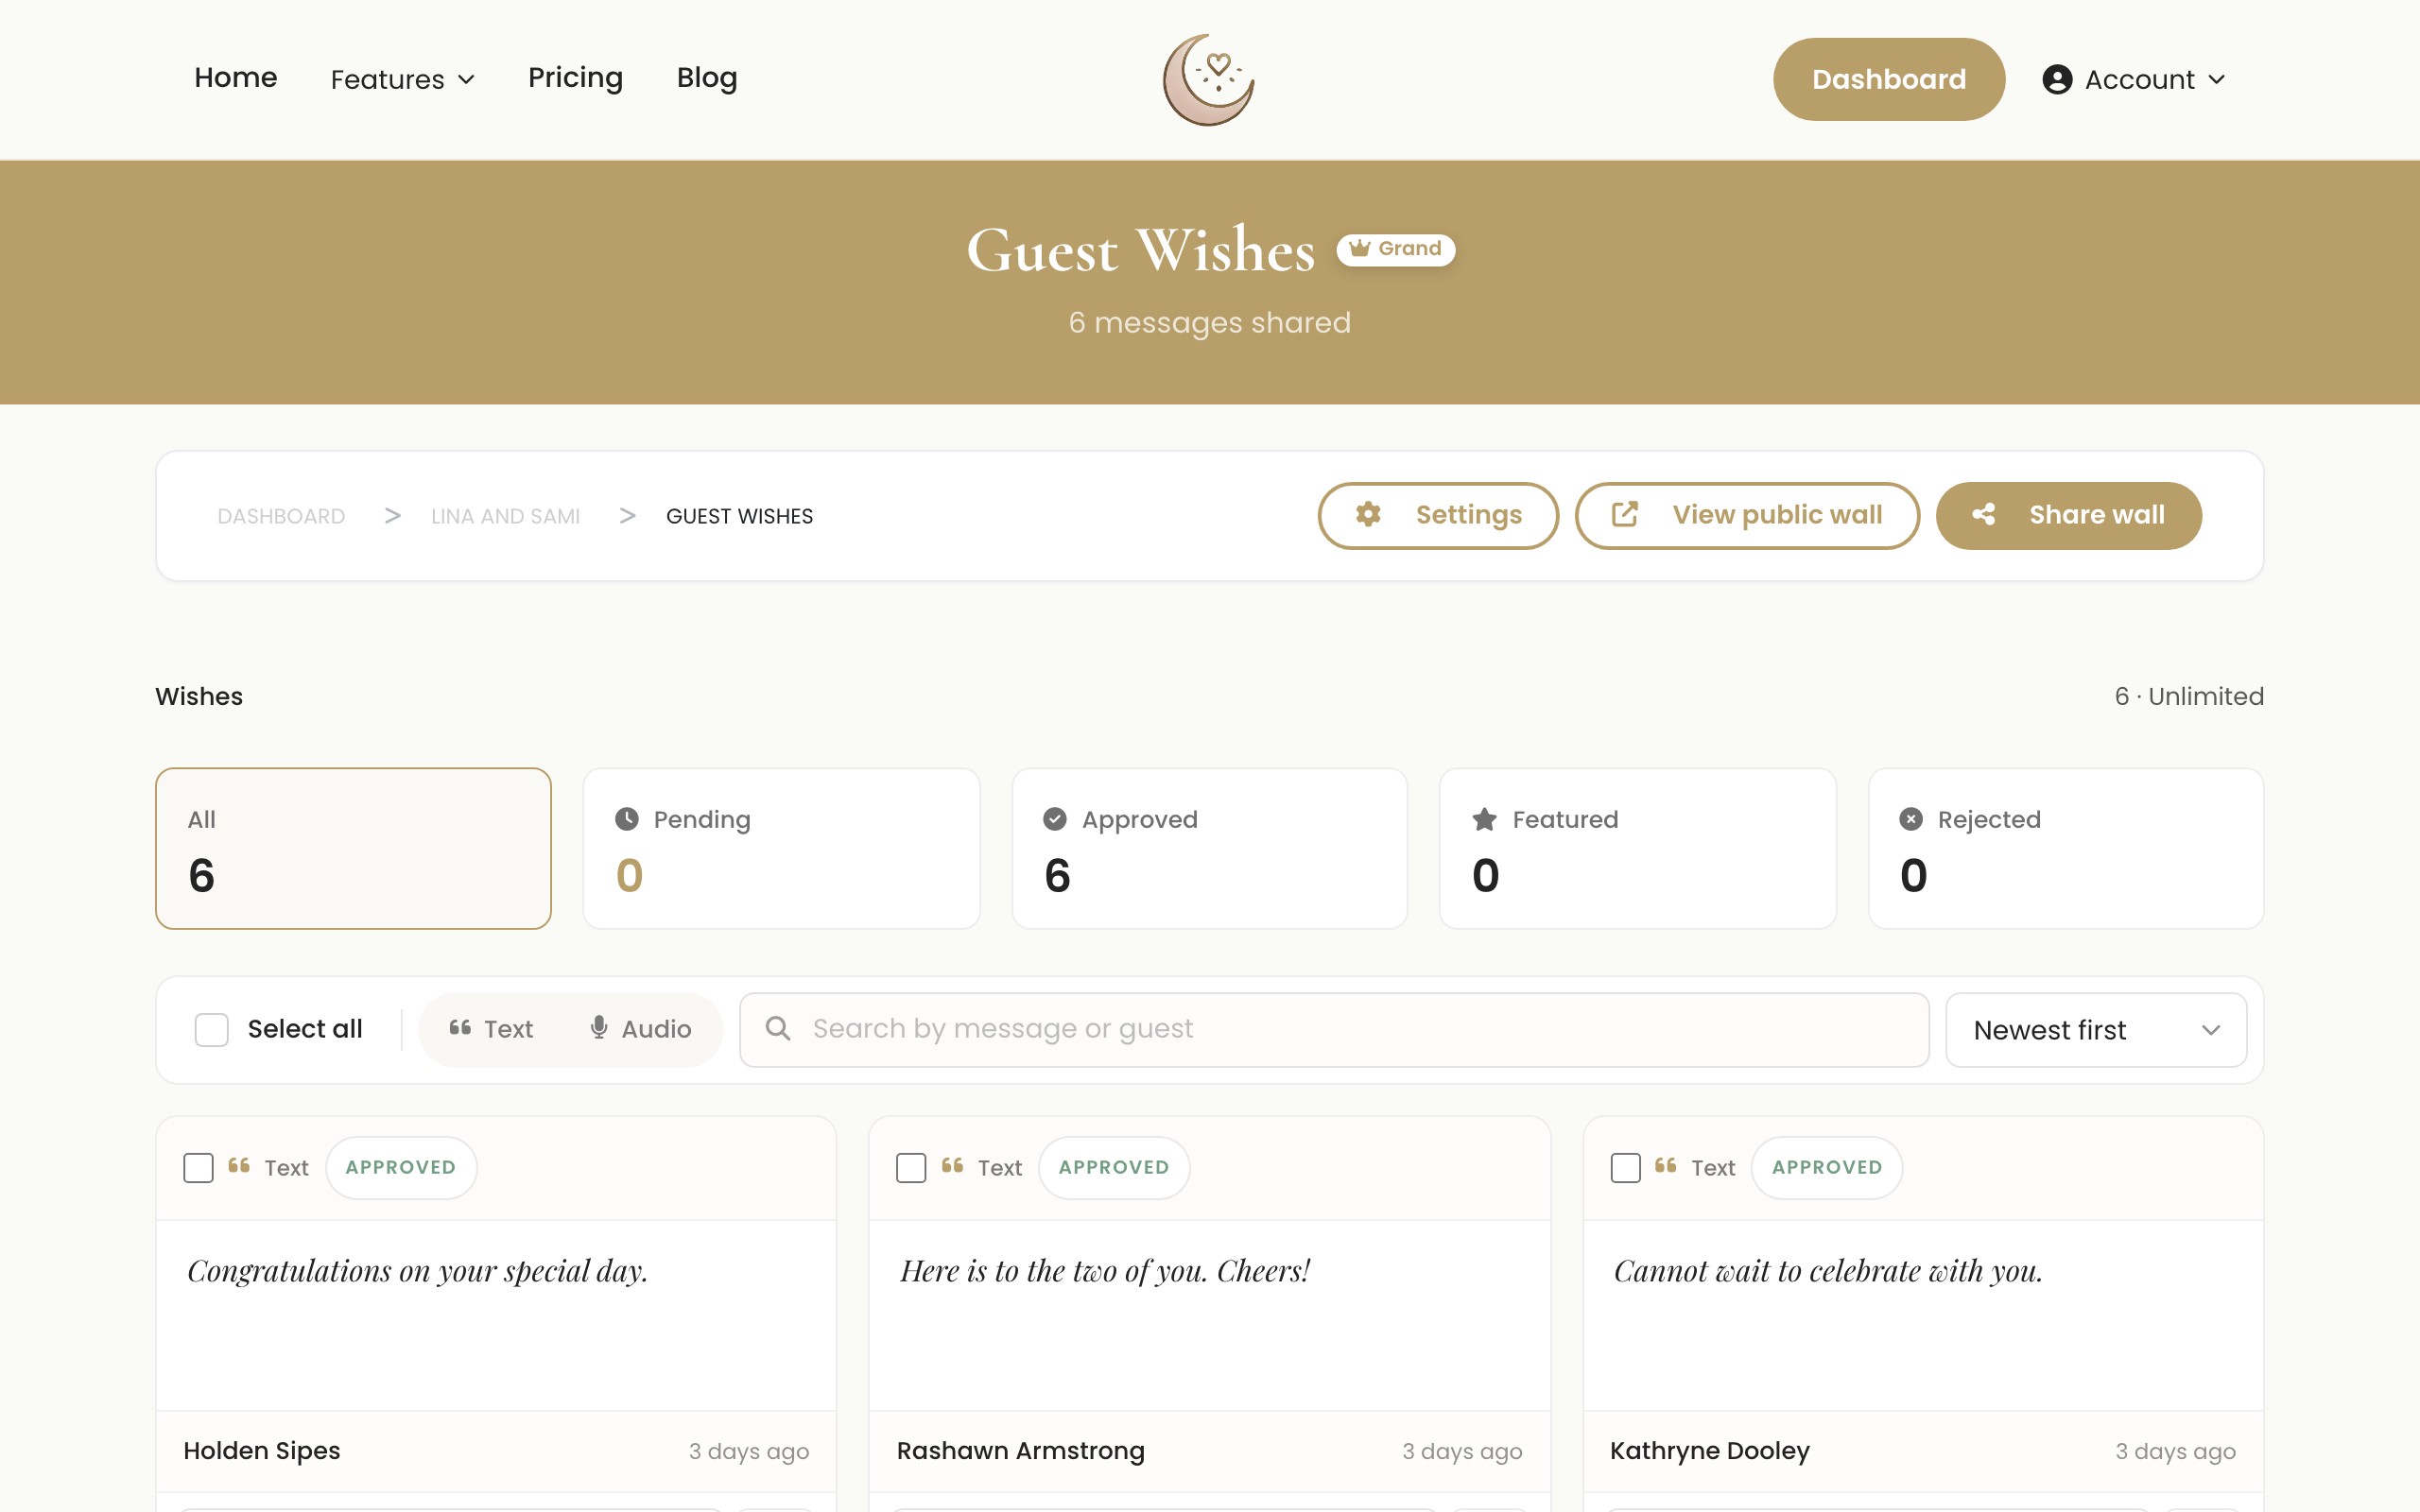Click the Rejected cross icon
The image size is (2420, 1512).
coord(1911,819)
